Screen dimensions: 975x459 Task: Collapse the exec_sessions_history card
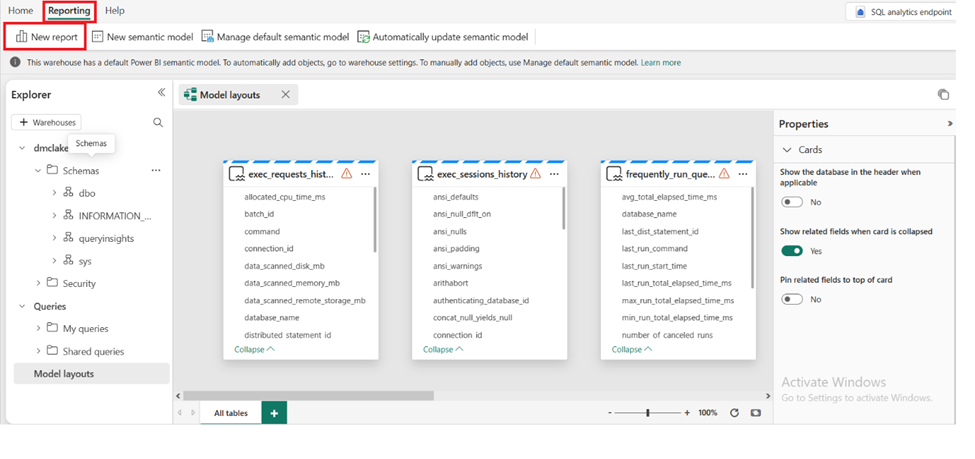443,350
